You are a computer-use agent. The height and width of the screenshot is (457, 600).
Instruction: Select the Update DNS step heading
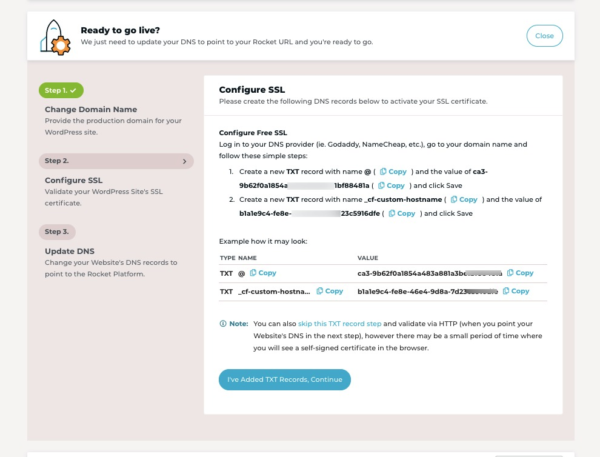tap(70, 251)
